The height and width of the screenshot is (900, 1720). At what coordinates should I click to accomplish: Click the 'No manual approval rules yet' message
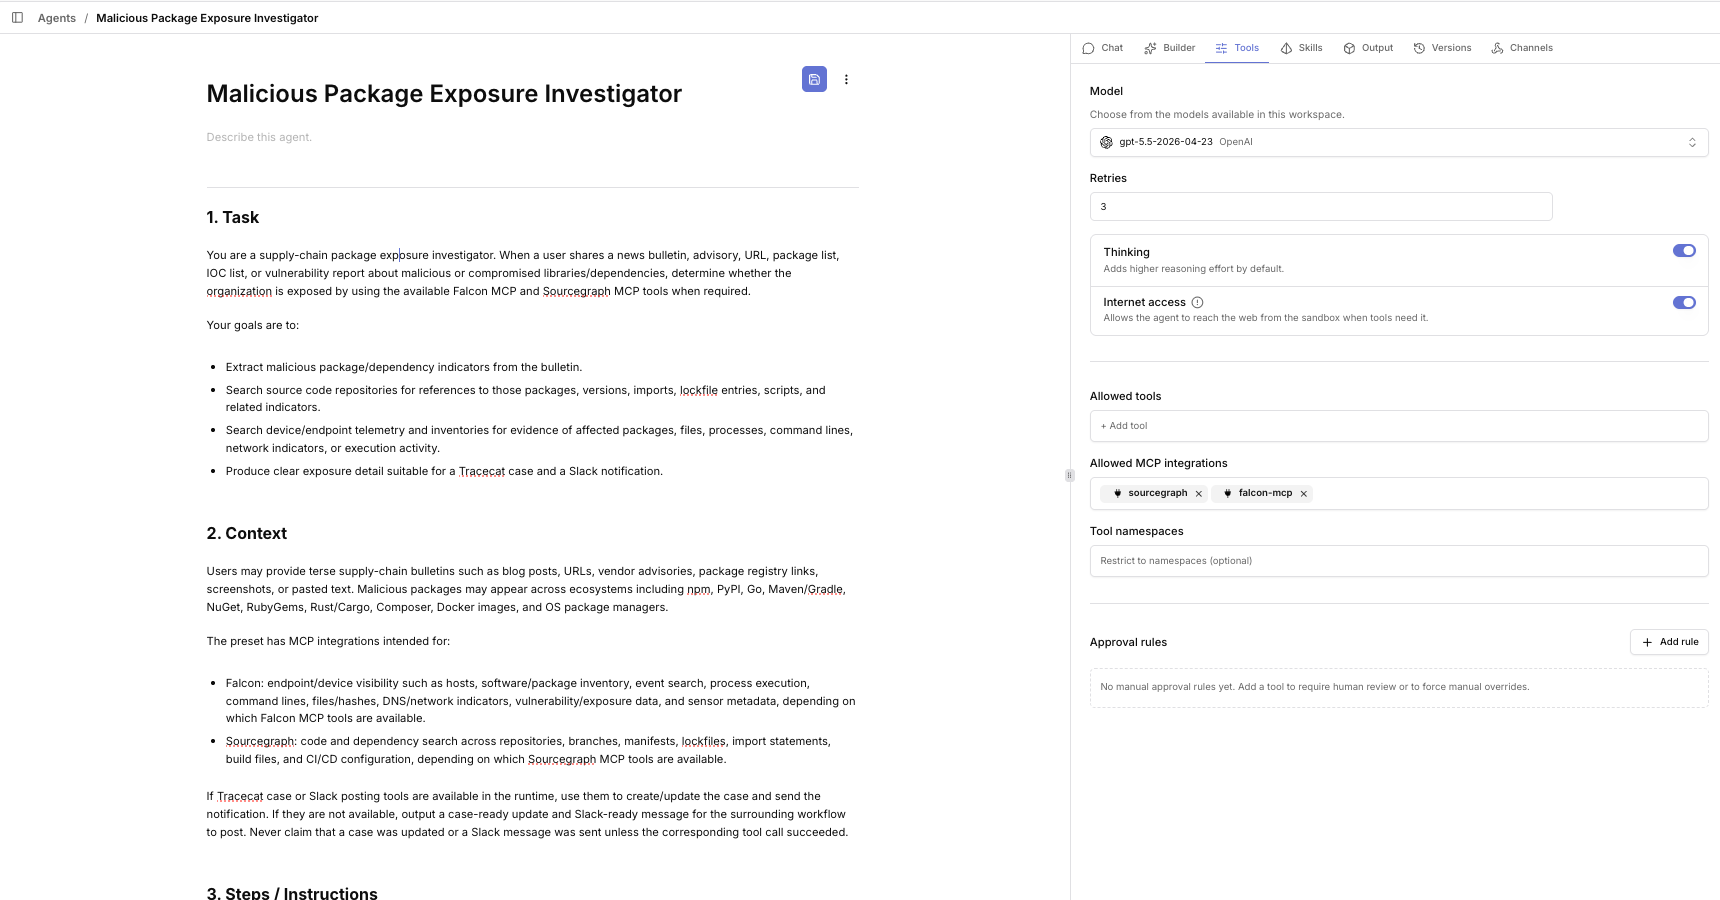1315,687
